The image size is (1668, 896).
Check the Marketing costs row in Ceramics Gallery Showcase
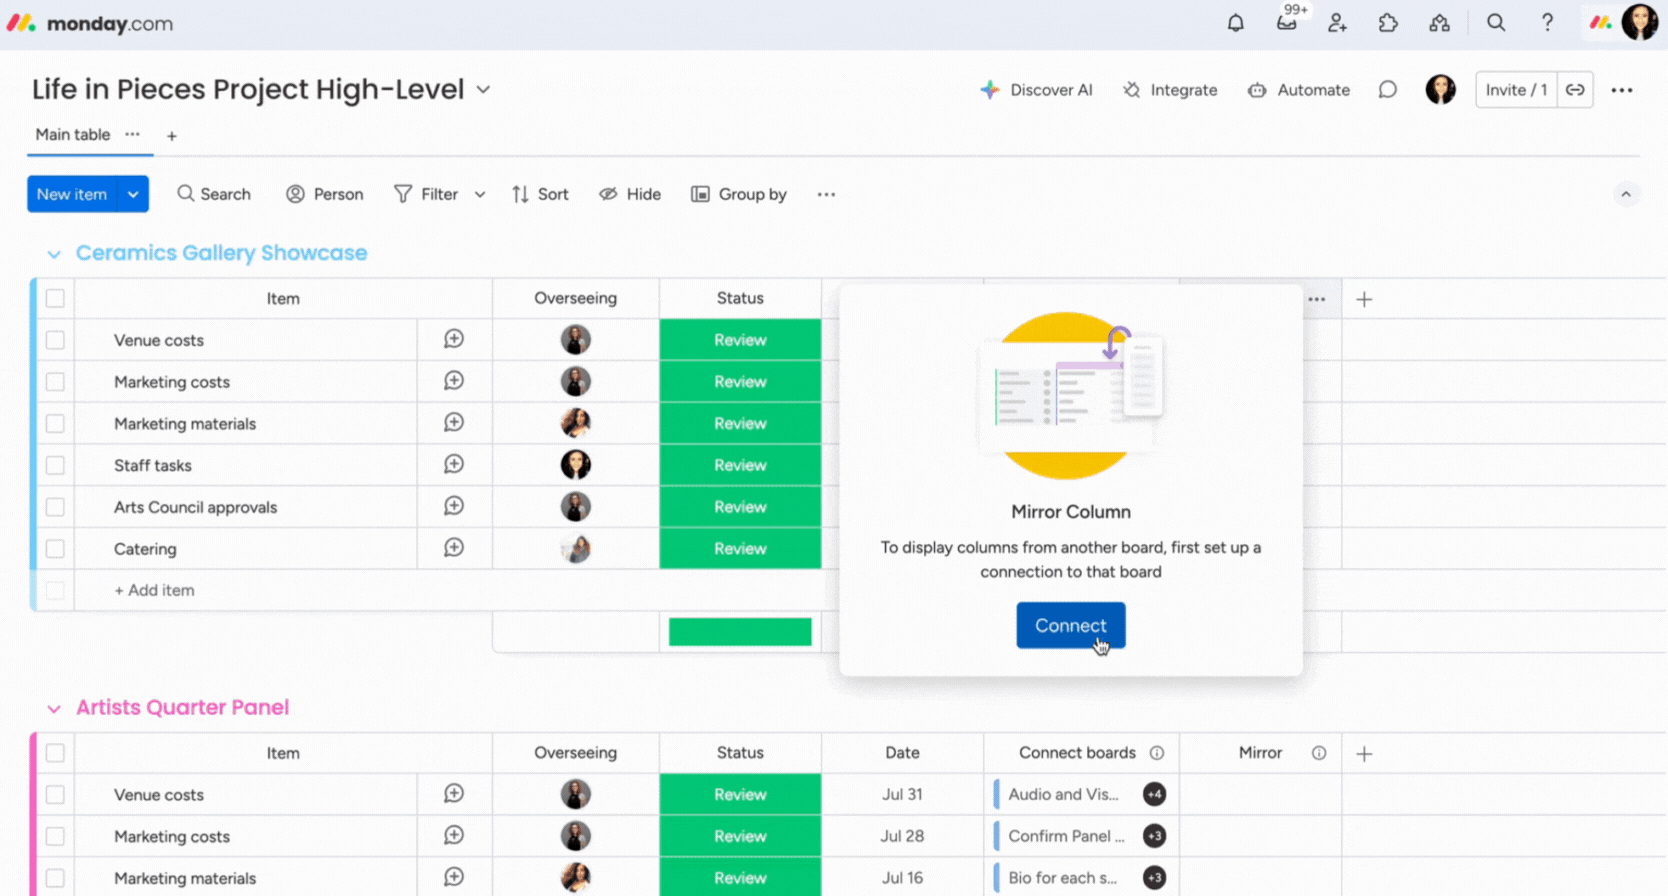tap(55, 382)
